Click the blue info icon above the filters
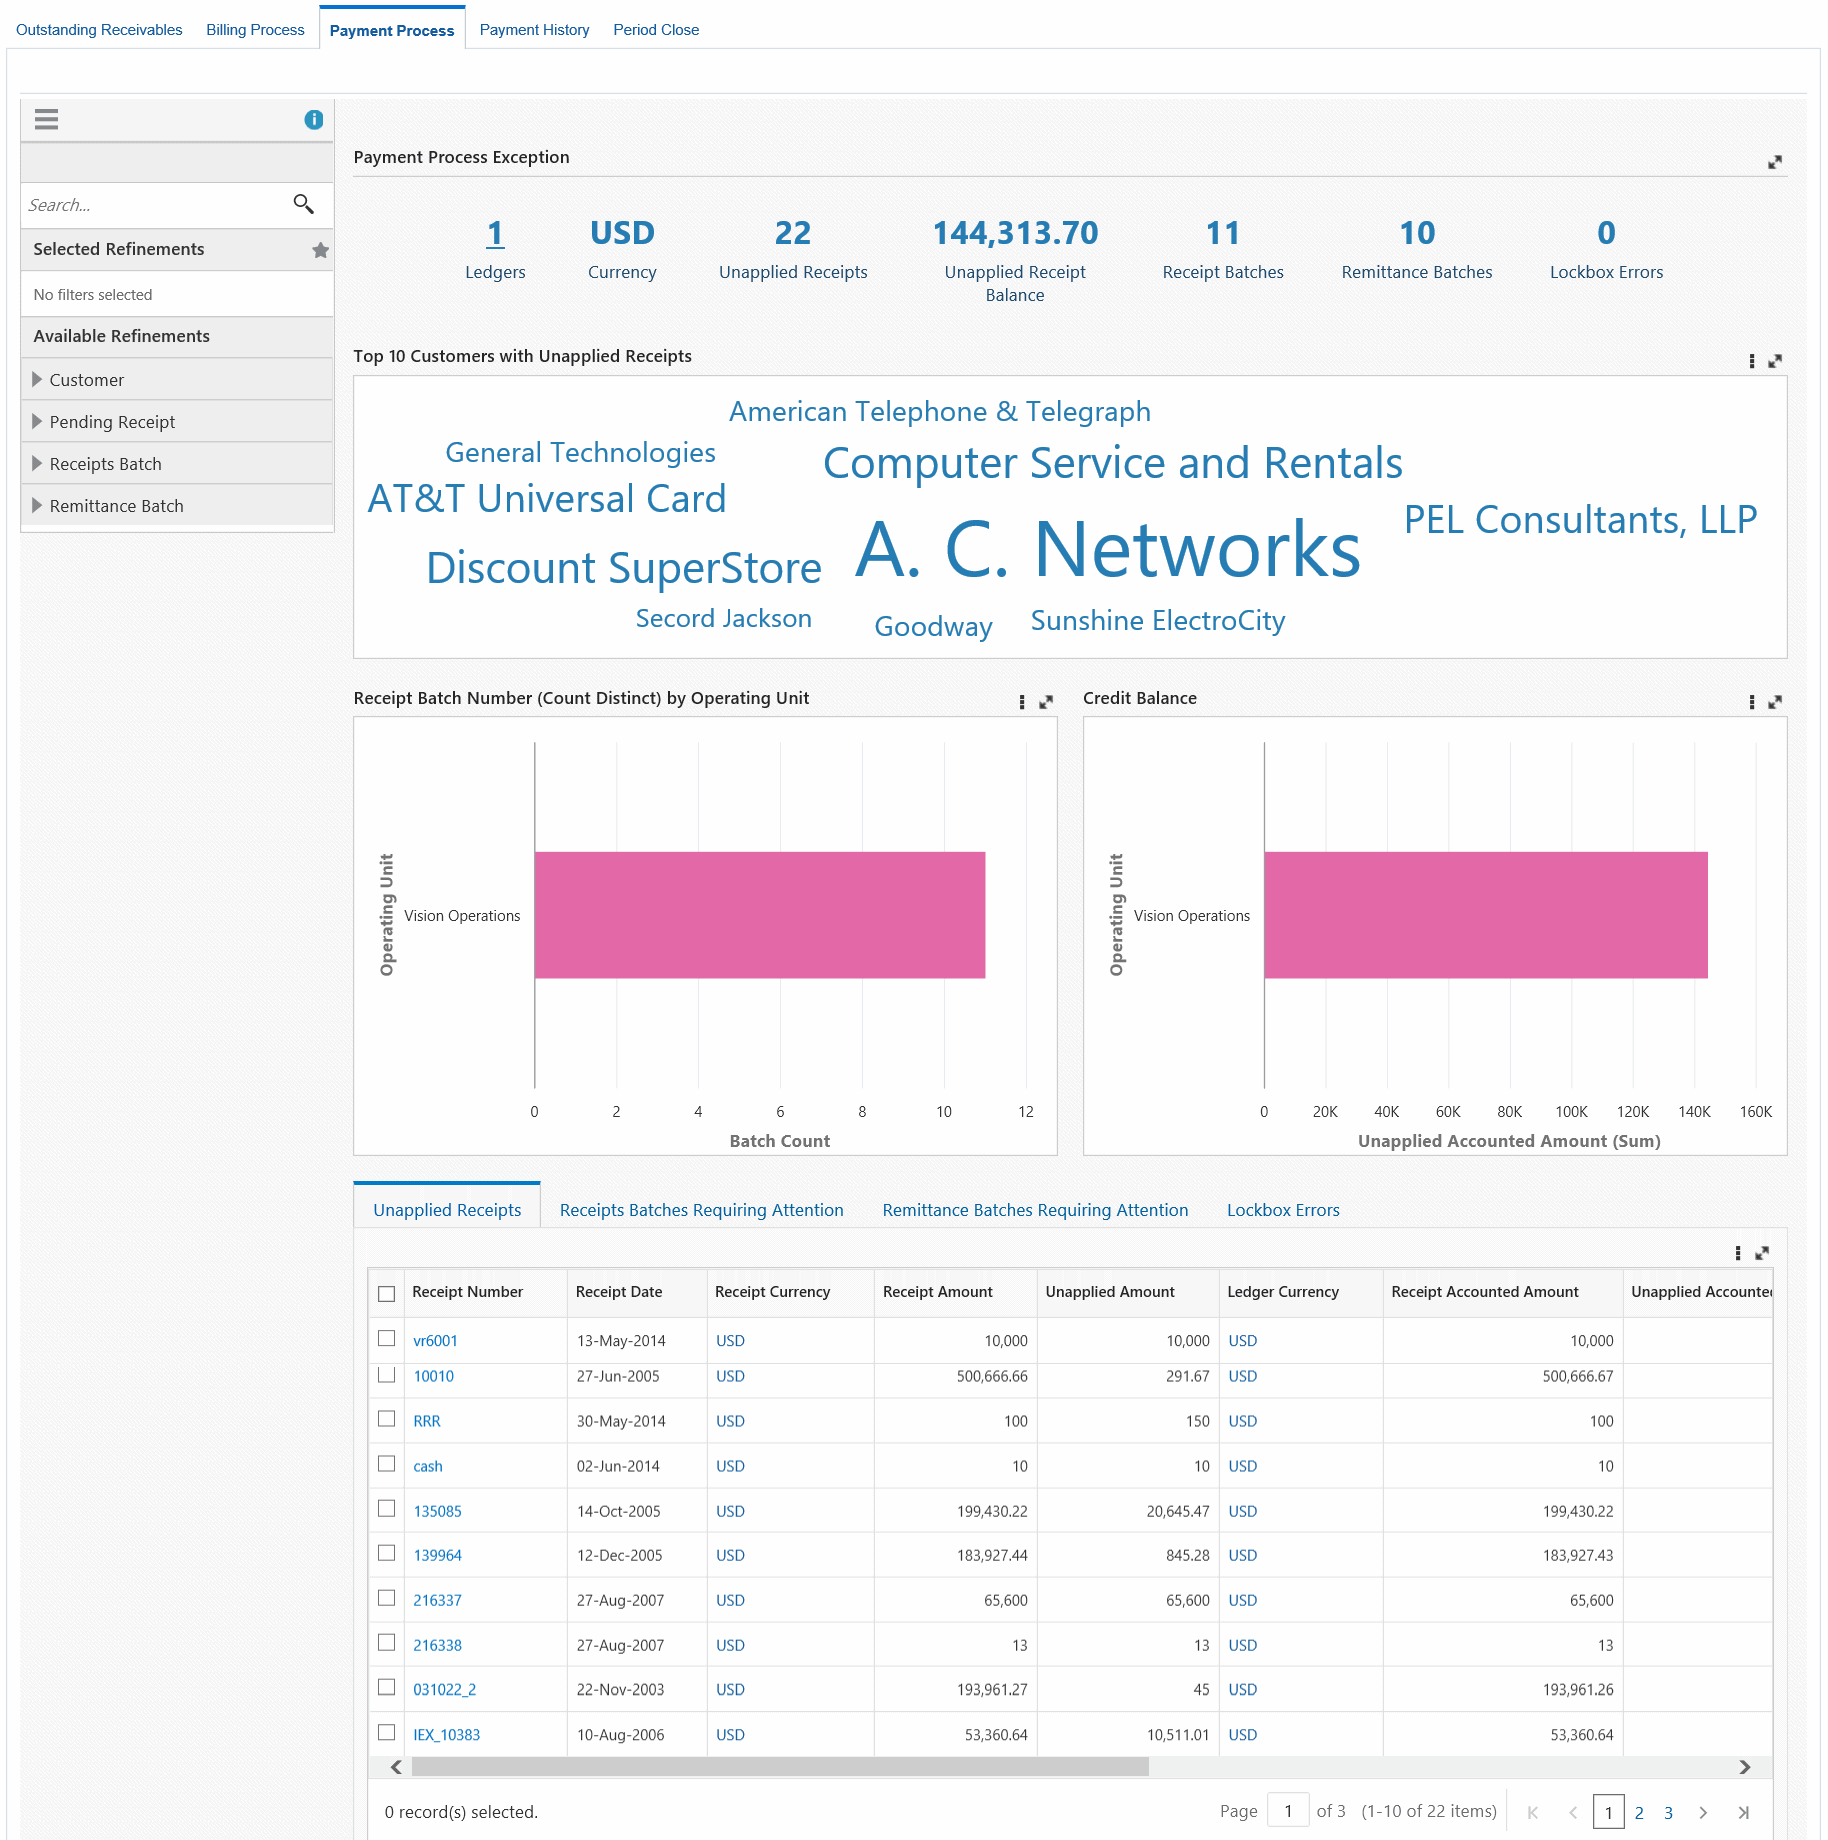1828x1840 pixels. coord(313,119)
